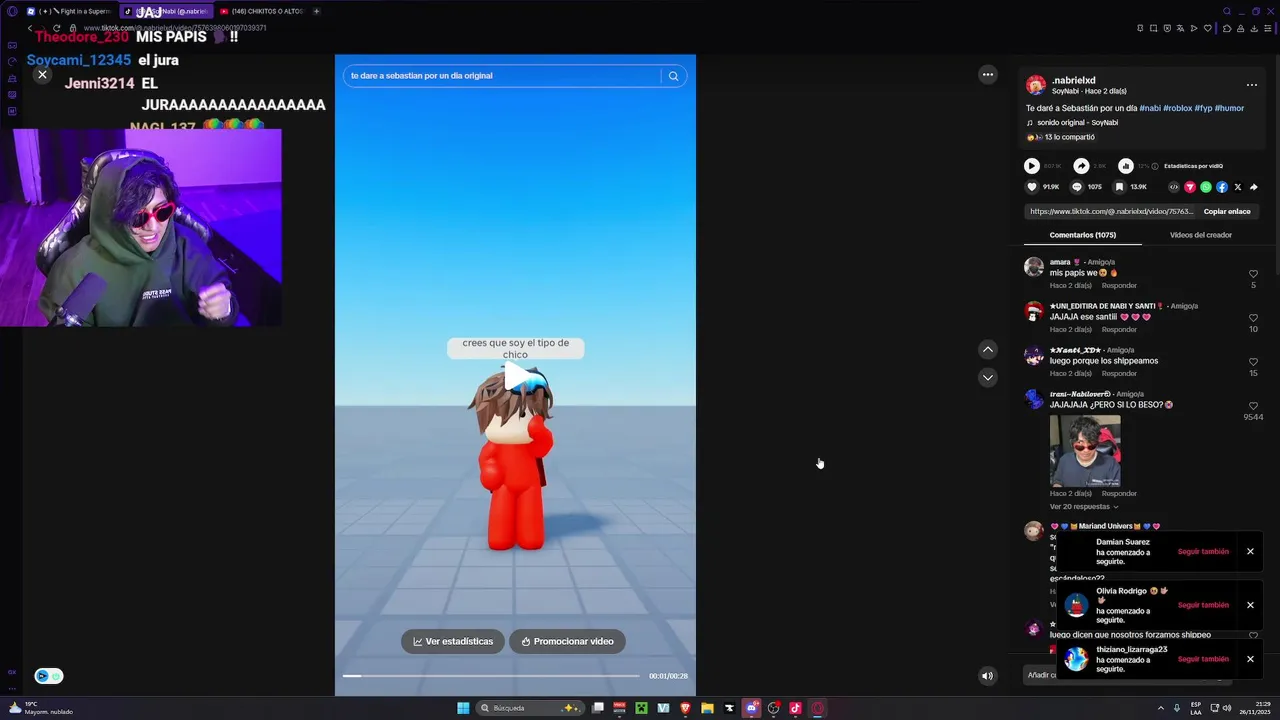The height and width of the screenshot is (720, 1280).
Task: Open Windows Start menu
Action: coord(463,708)
